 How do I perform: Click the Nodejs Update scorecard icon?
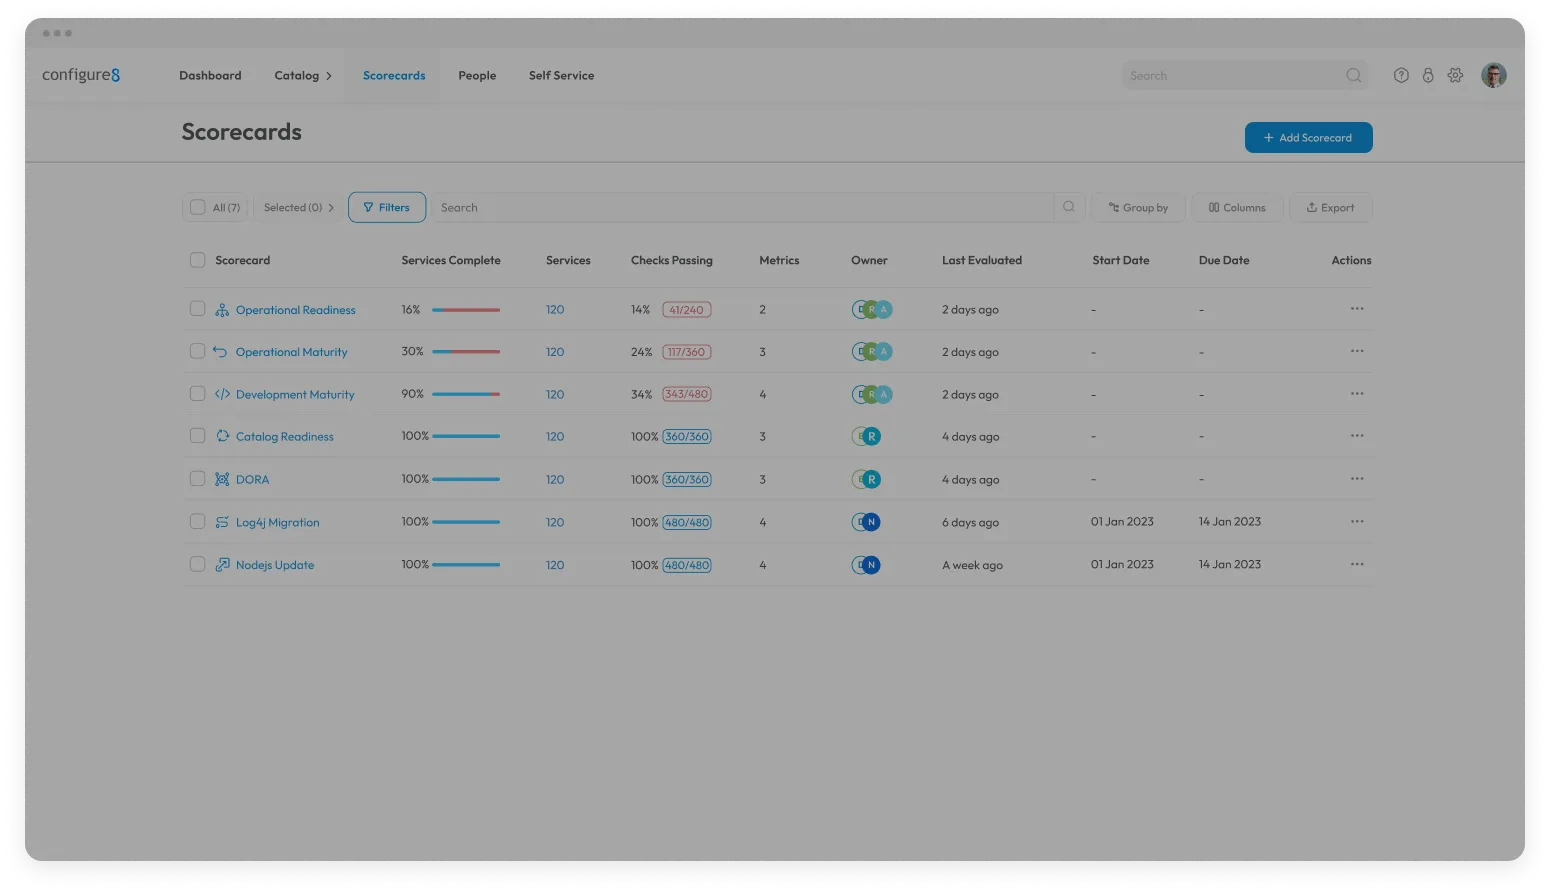[222, 565]
